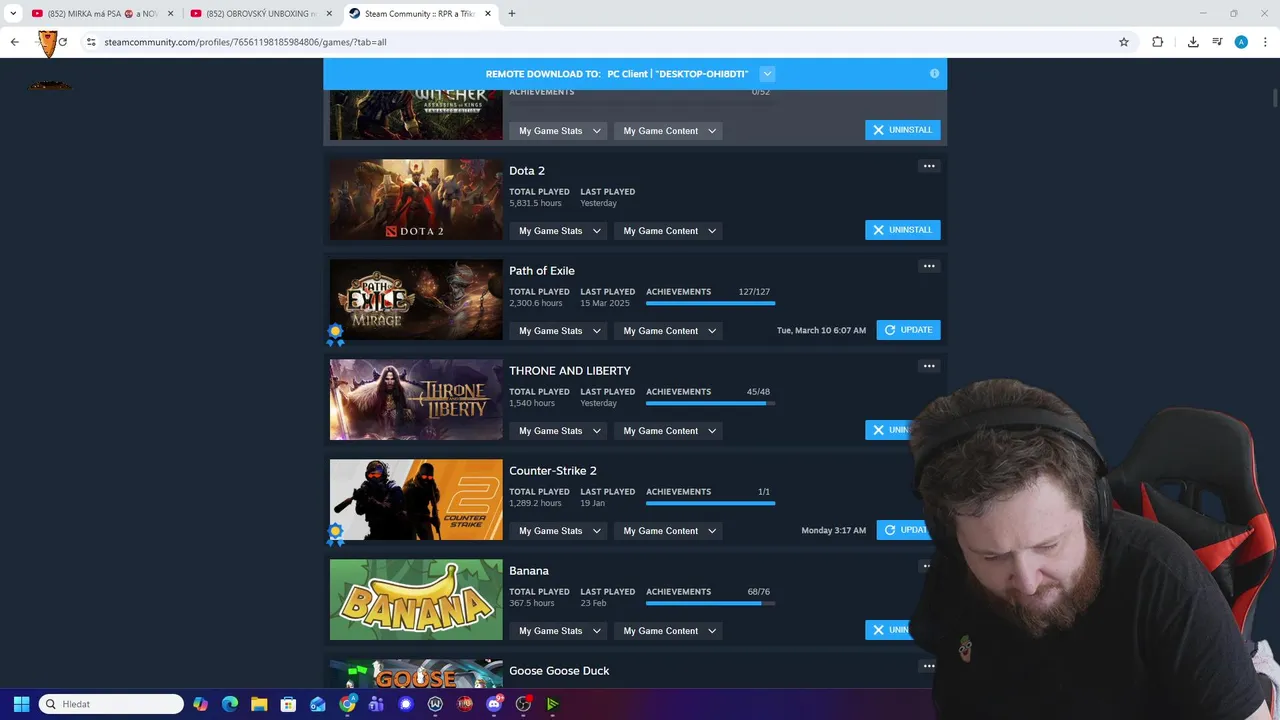Expand Path of Exile My Game Content dropdown
Screen dimensions: 1280x720
pyautogui.click(x=670, y=331)
